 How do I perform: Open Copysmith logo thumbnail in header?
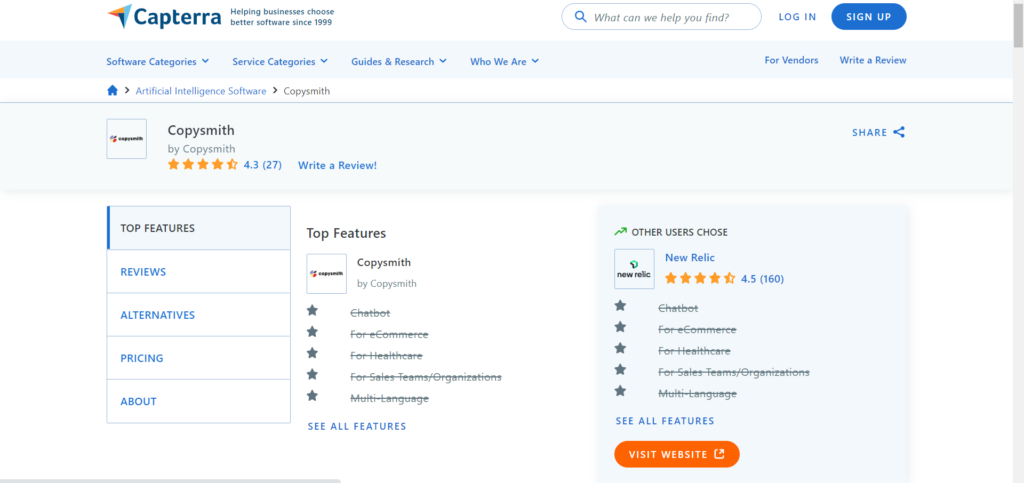coord(127,138)
